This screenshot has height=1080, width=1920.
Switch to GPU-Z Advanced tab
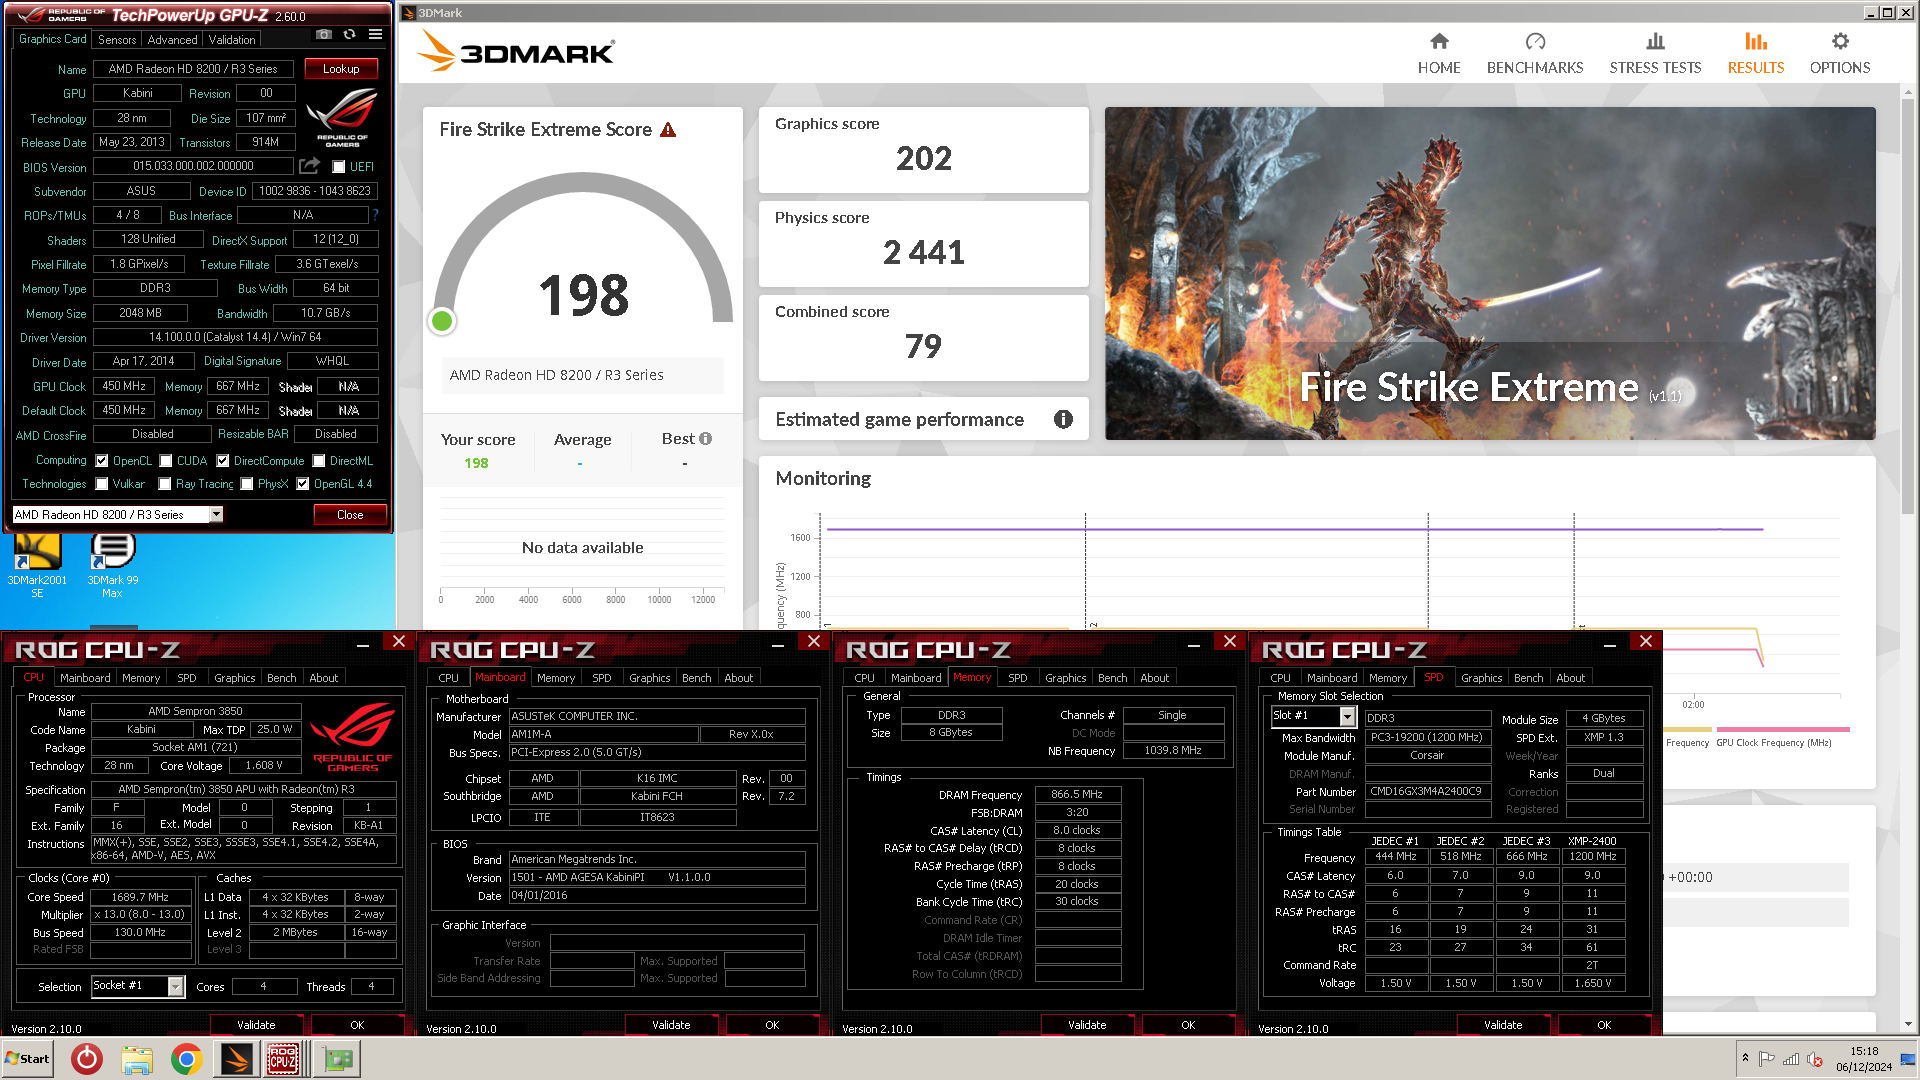172,40
